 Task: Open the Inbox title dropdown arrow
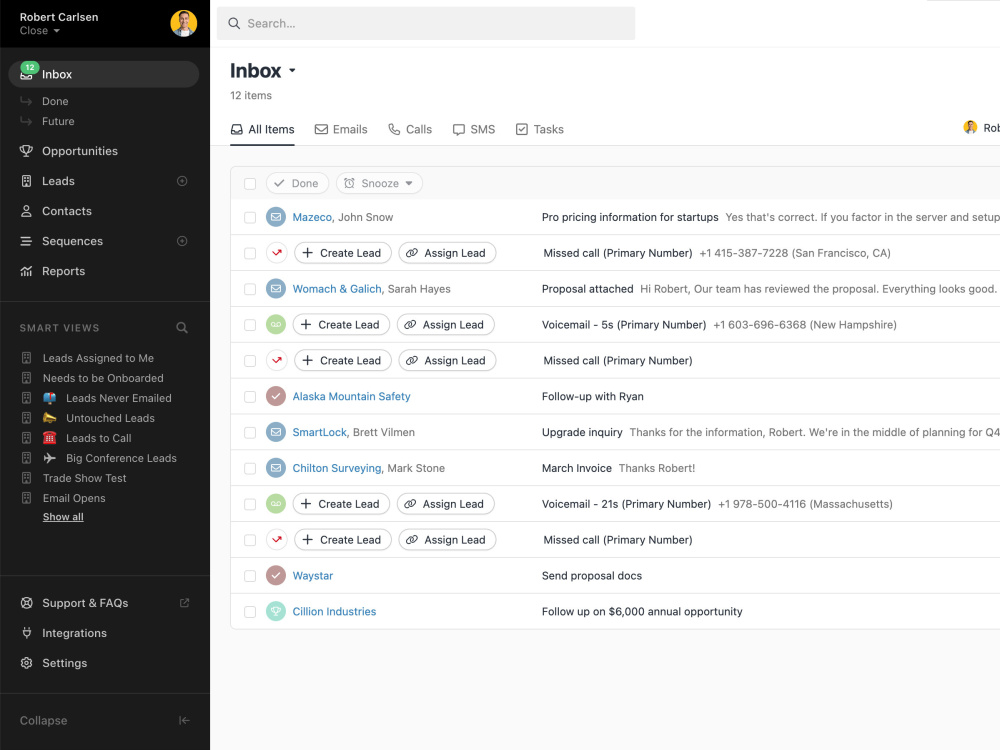click(292, 71)
